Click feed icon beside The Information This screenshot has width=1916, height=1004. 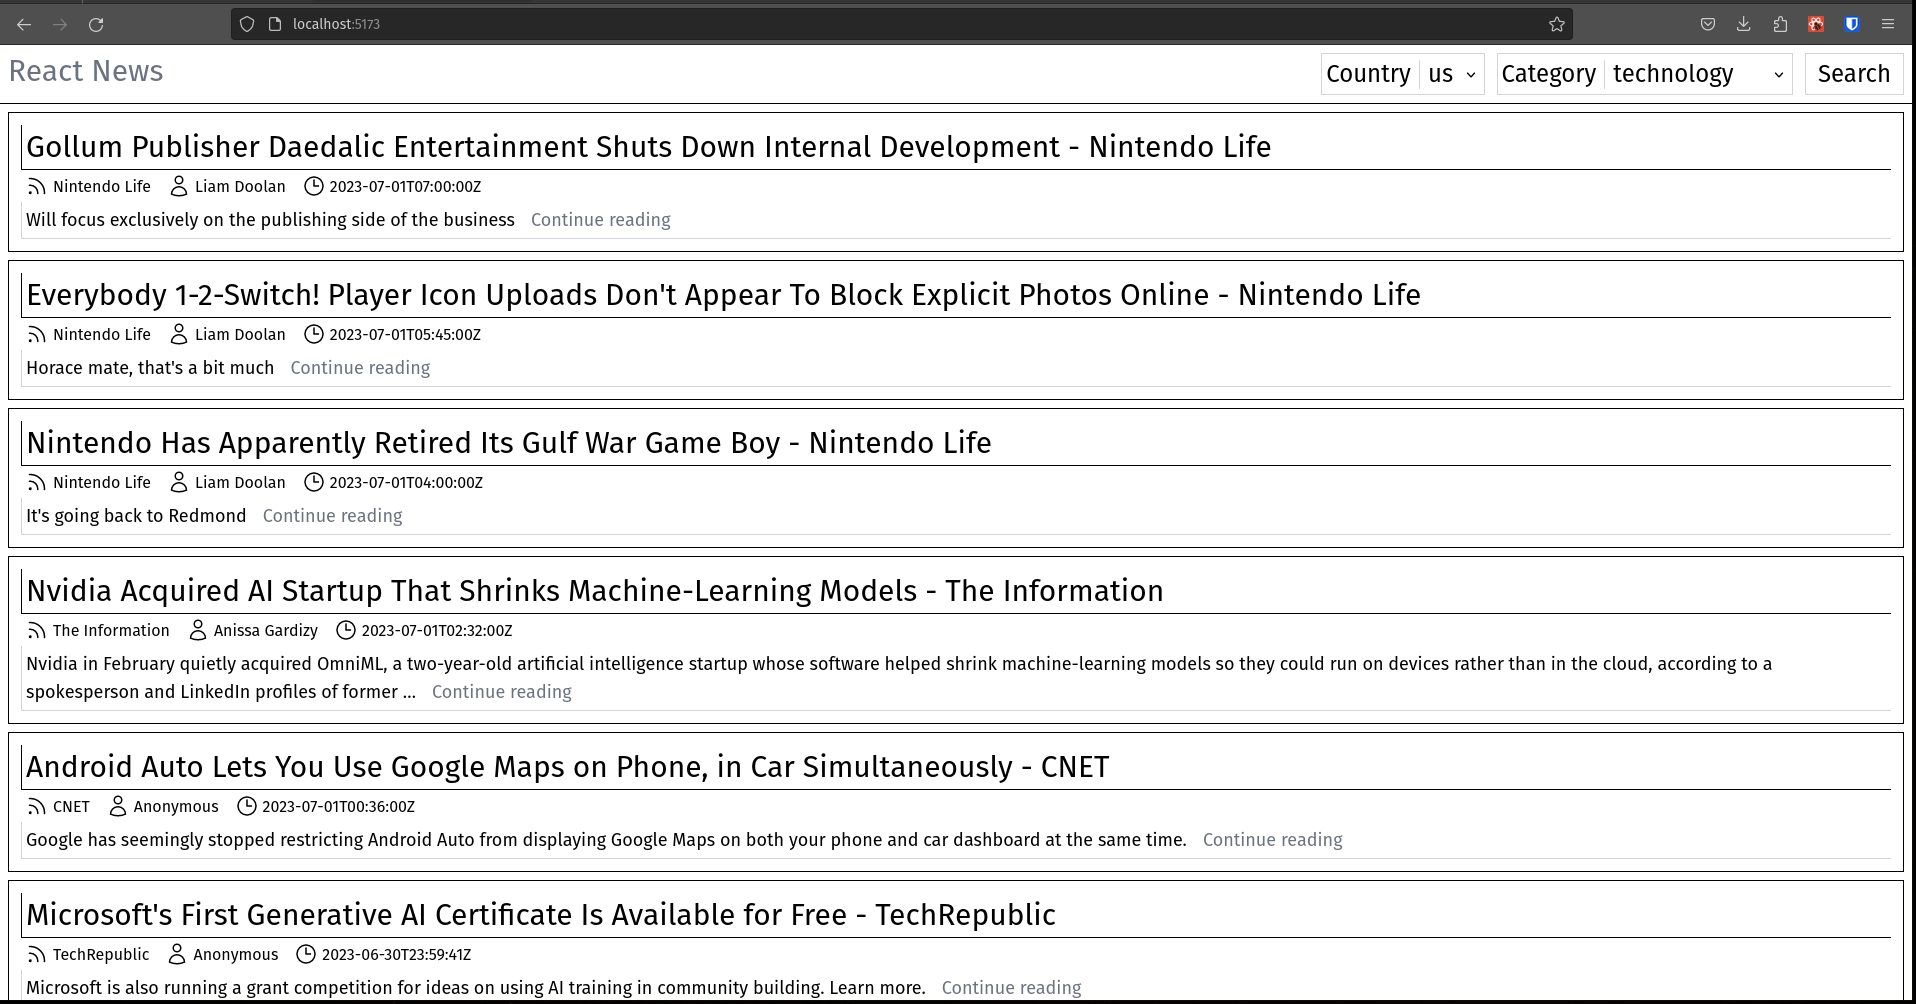37,631
